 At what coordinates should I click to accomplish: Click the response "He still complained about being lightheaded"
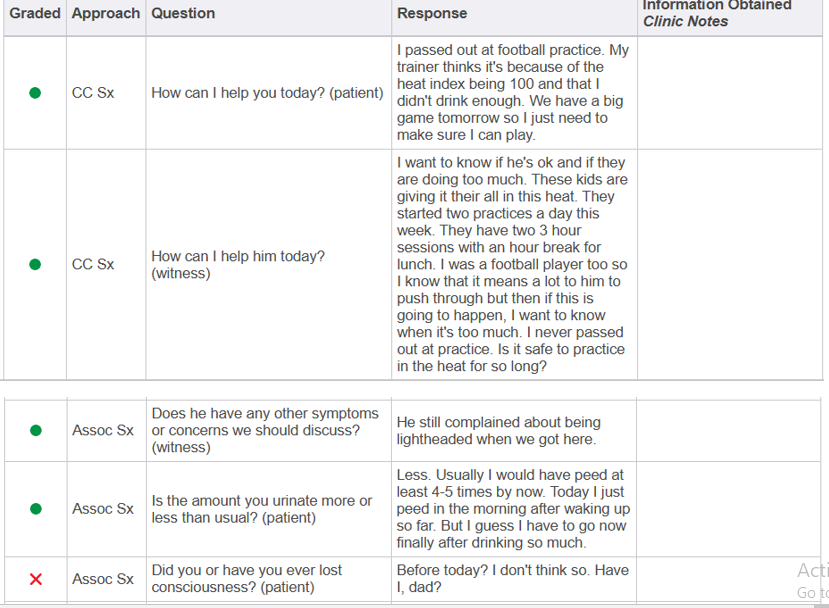[498, 431]
